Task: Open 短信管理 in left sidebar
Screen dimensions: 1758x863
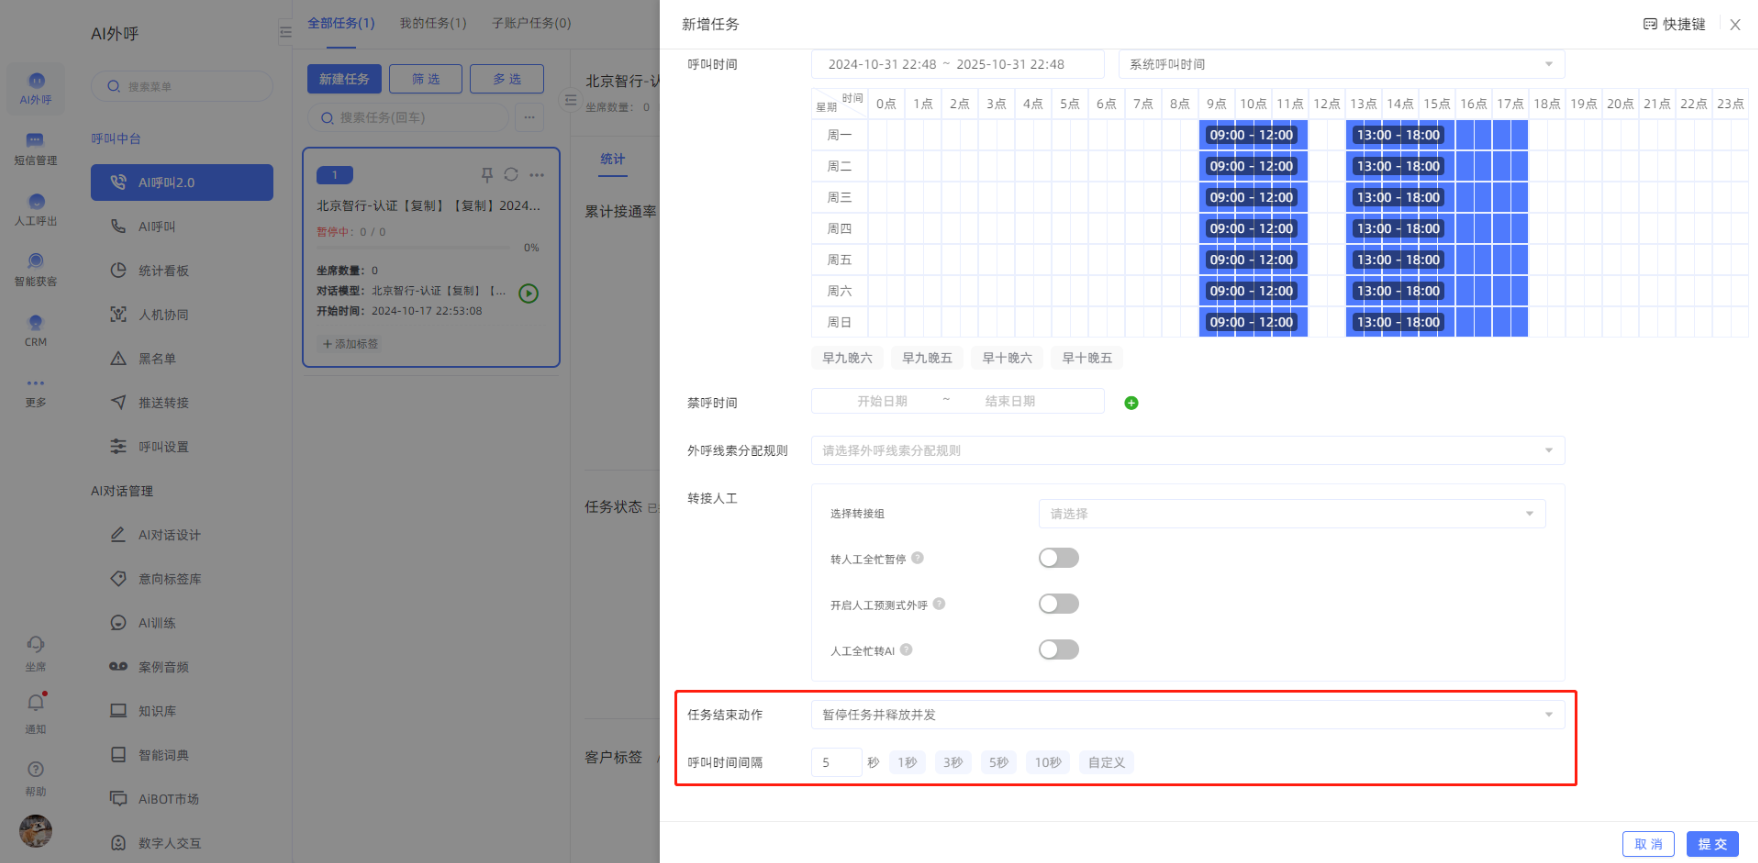Action: (36, 148)
